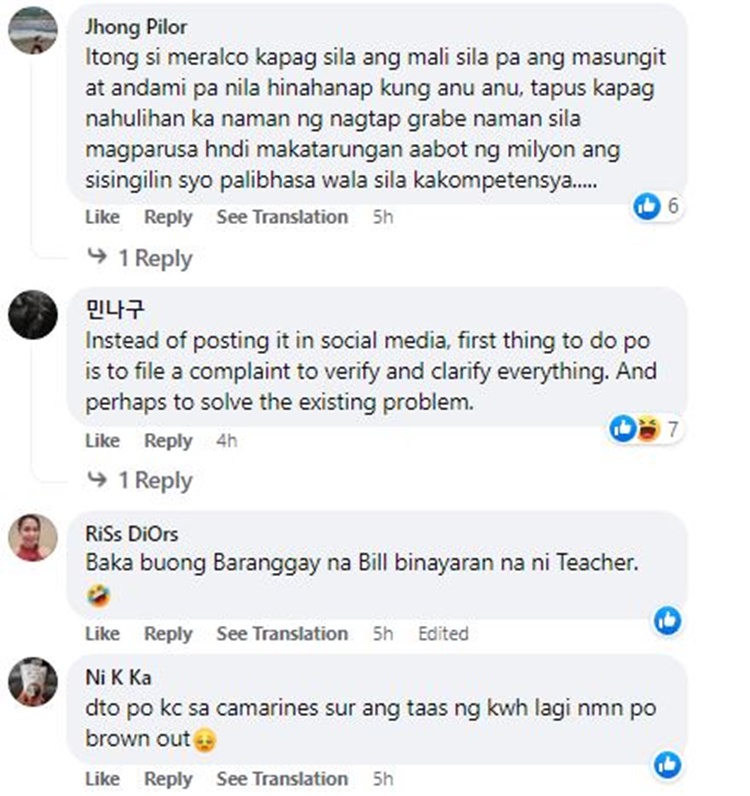Reply to Ni K Ka's comment

coord(168,779)
